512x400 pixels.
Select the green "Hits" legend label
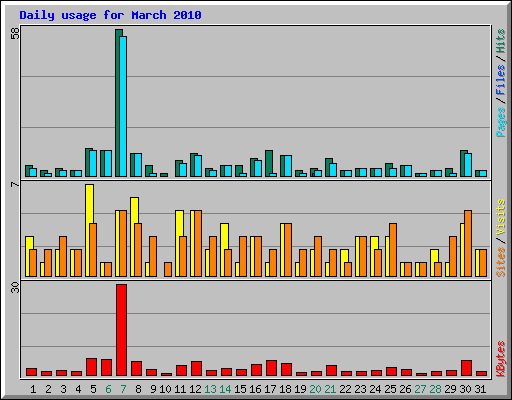[x=501, y=41]
